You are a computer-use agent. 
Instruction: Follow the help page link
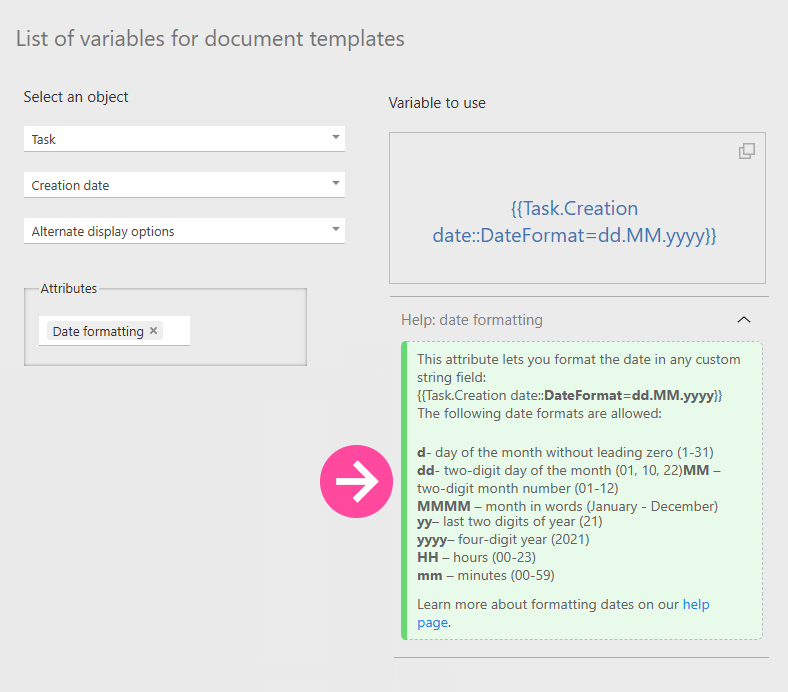(x=696, y=605)
